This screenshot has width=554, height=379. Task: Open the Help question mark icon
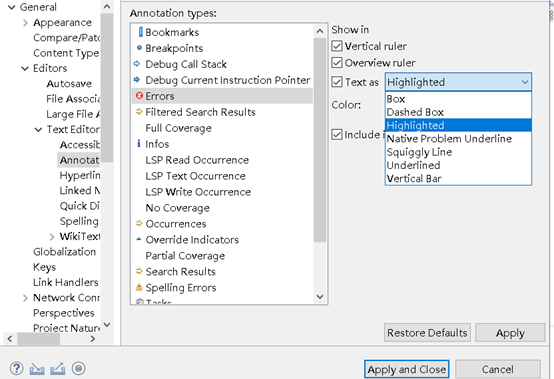pyautogui.click(x=16, y=368)
